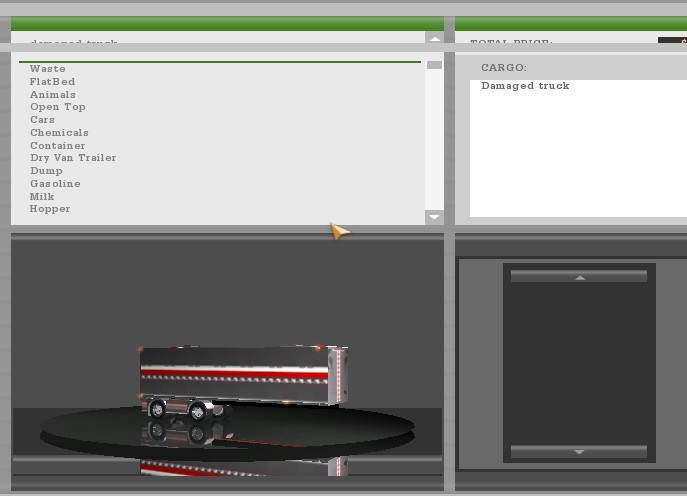Image resolution: width=687 pixels, height=496 pixels.
Task: Click the trailer 3D preview model
Action: (x=244, y=382)
